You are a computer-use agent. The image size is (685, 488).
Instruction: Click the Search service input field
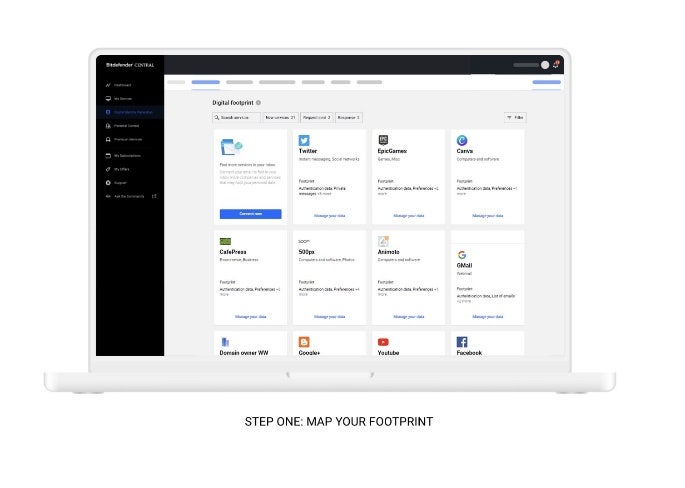236,117
